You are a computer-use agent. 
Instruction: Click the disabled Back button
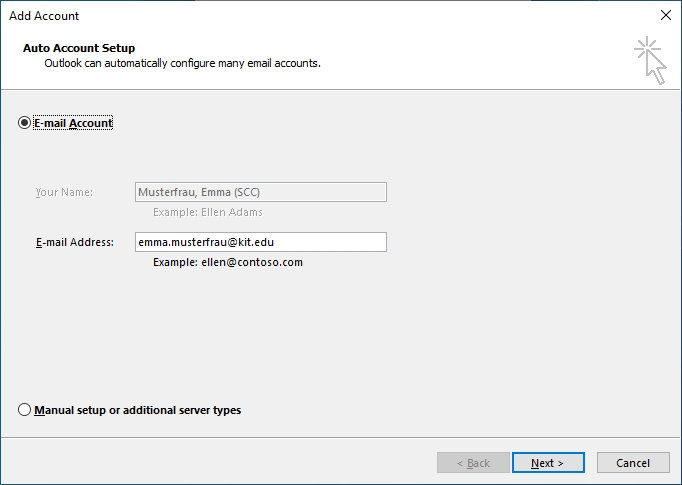point(473,463)
